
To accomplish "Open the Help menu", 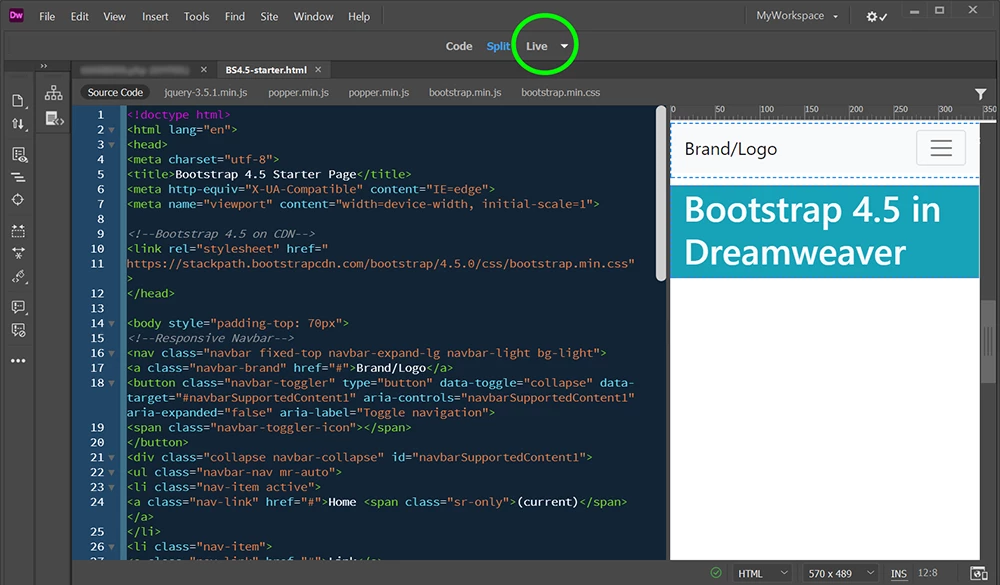I will click(359, 17).
